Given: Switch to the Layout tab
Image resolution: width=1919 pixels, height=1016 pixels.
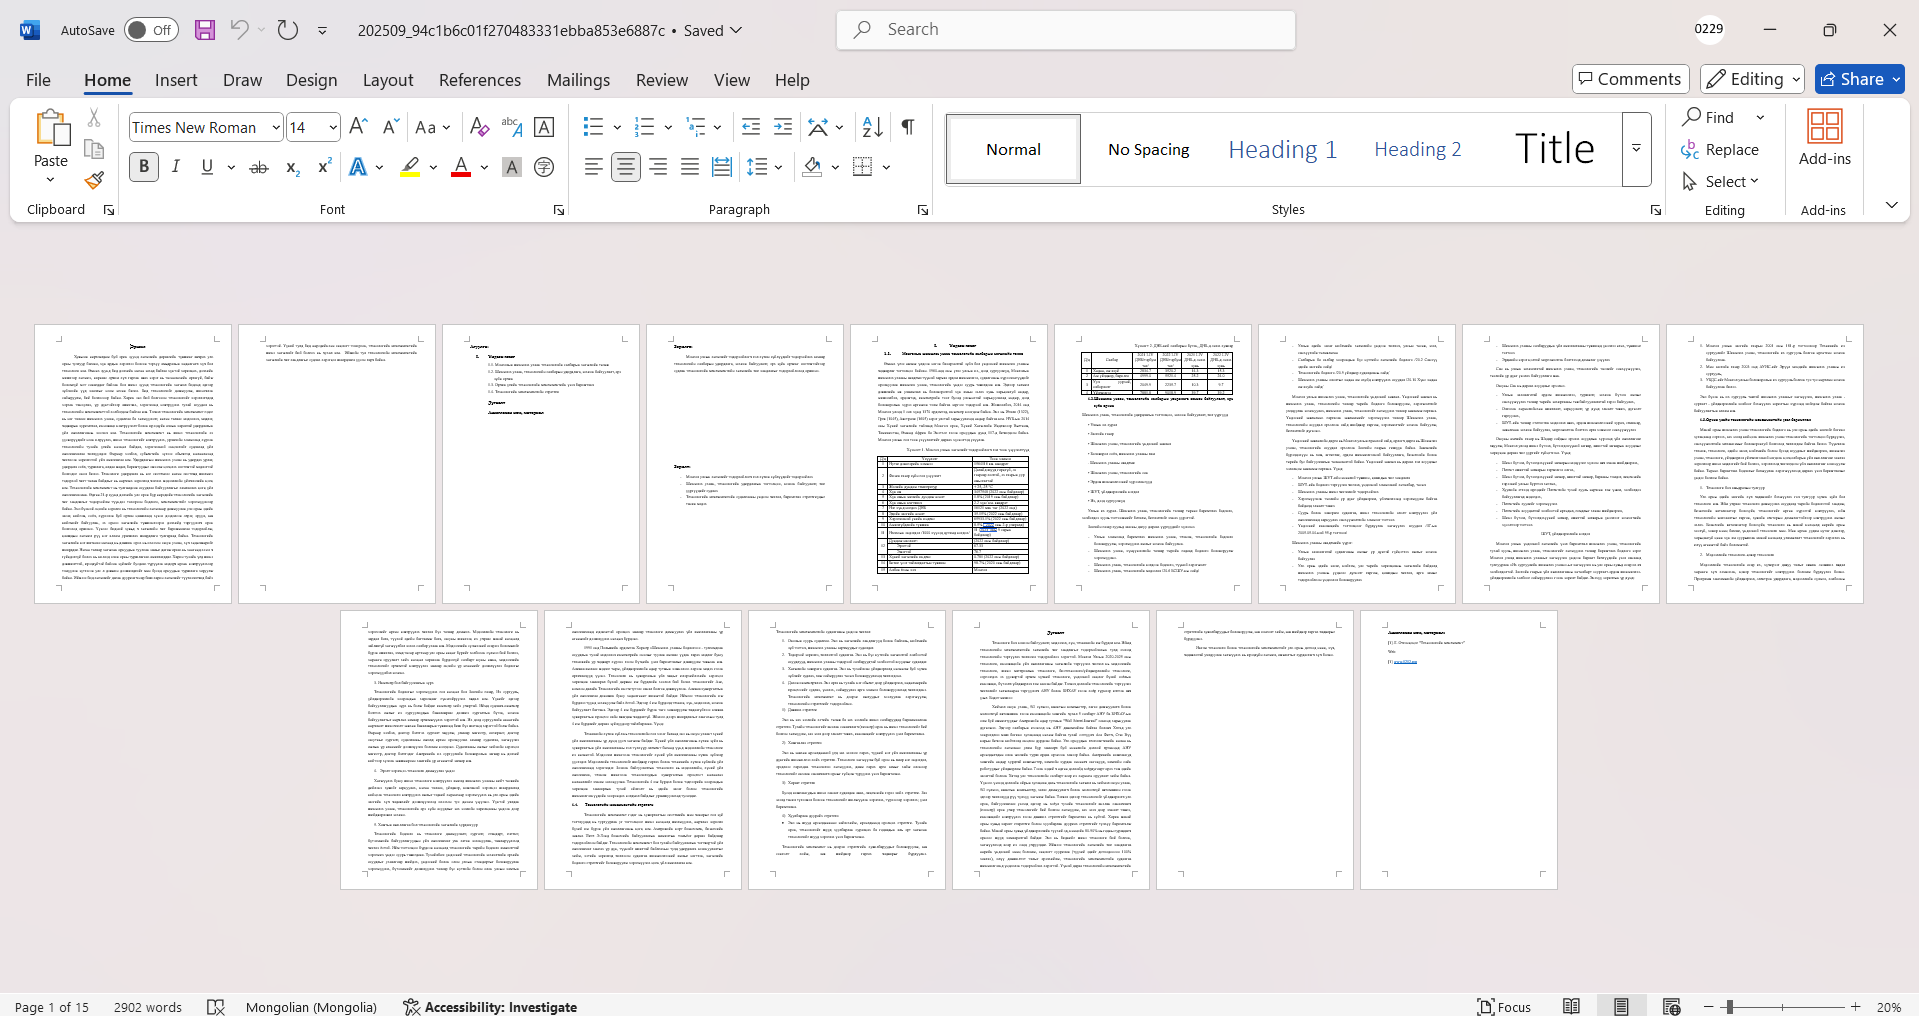Looking at the screenshot, I should tap(387, 80).
